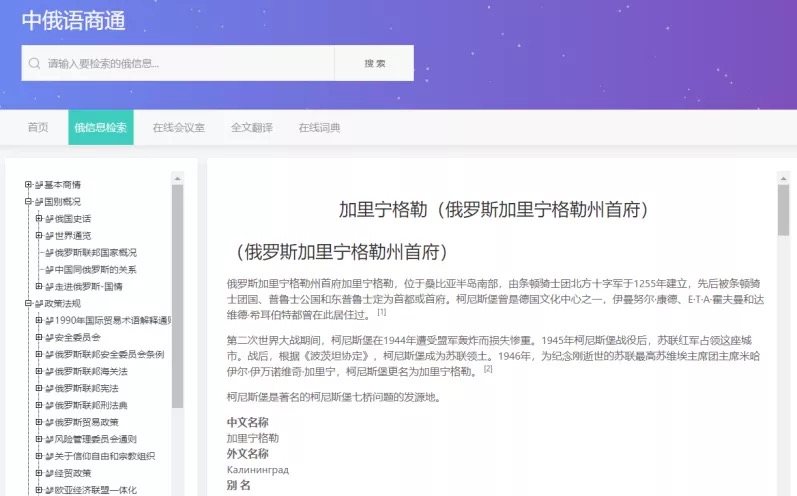Expand the 基本商情 tree node
This screenshot has height=496, width=797.
click(28, 185)
